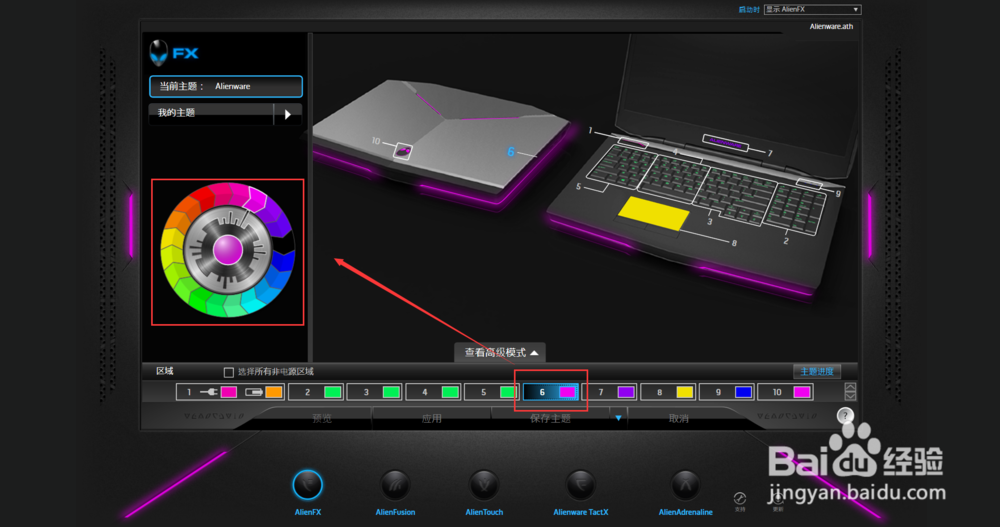This screenshot has width=1000, height=527.
Task: Click the AlienTouch text label
Action: (484, 512)
